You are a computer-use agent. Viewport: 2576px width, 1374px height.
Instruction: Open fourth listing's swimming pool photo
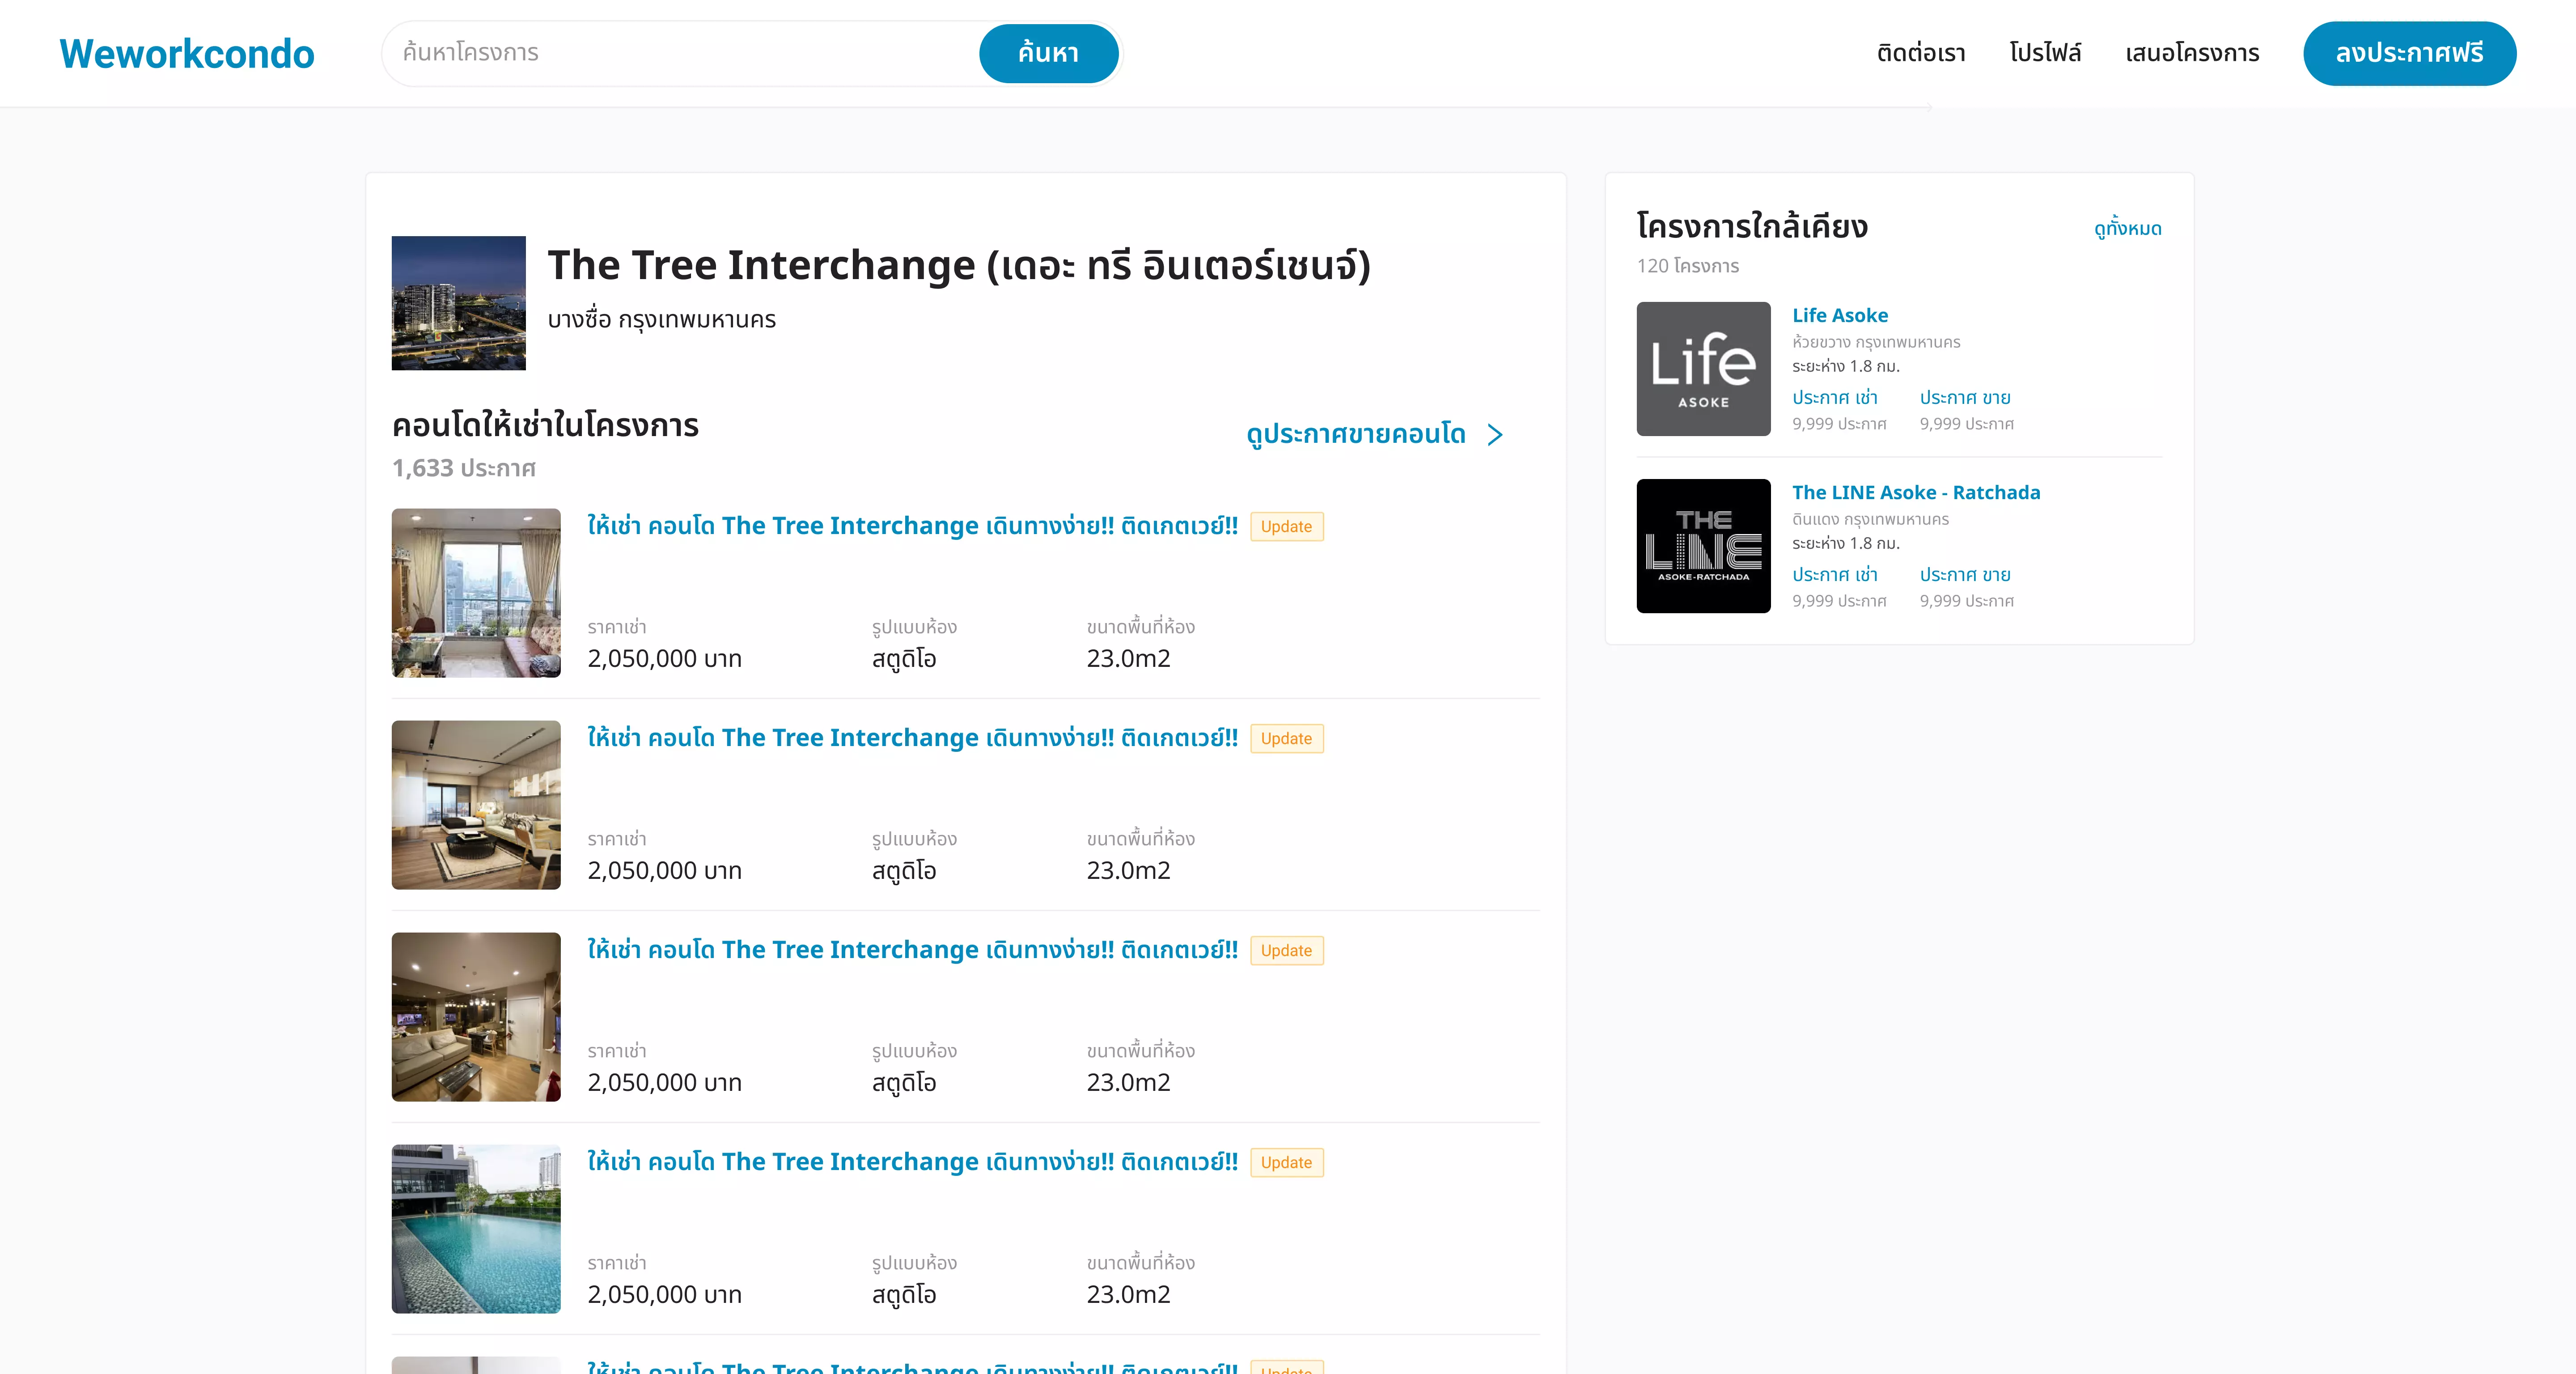(476, 1229)
